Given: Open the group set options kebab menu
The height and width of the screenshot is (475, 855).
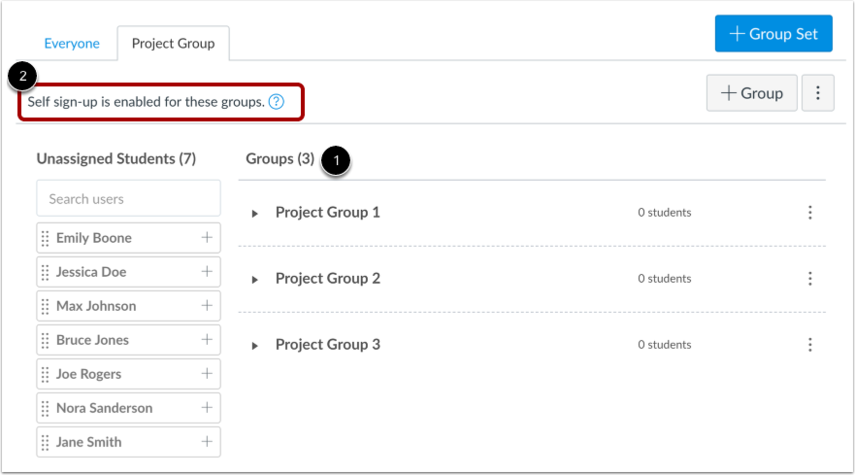Looking at the screenshot, I should 817,93.
